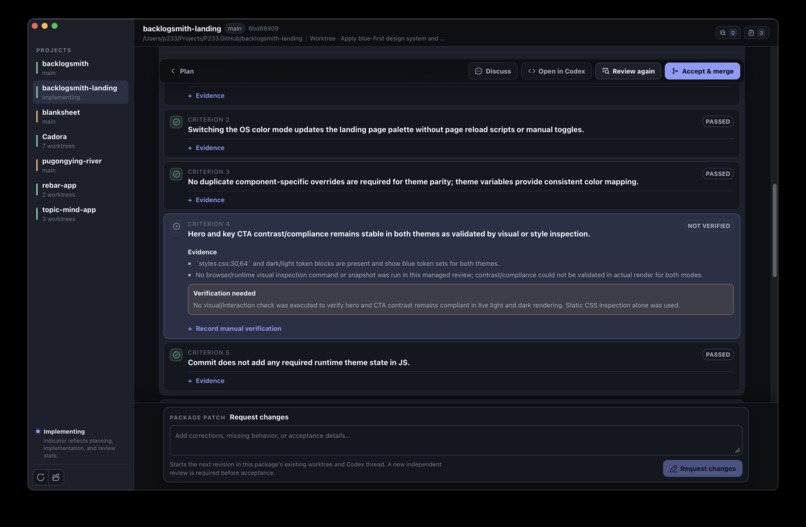
Task: Select the blanksheet project
Action: click(81, 116)
